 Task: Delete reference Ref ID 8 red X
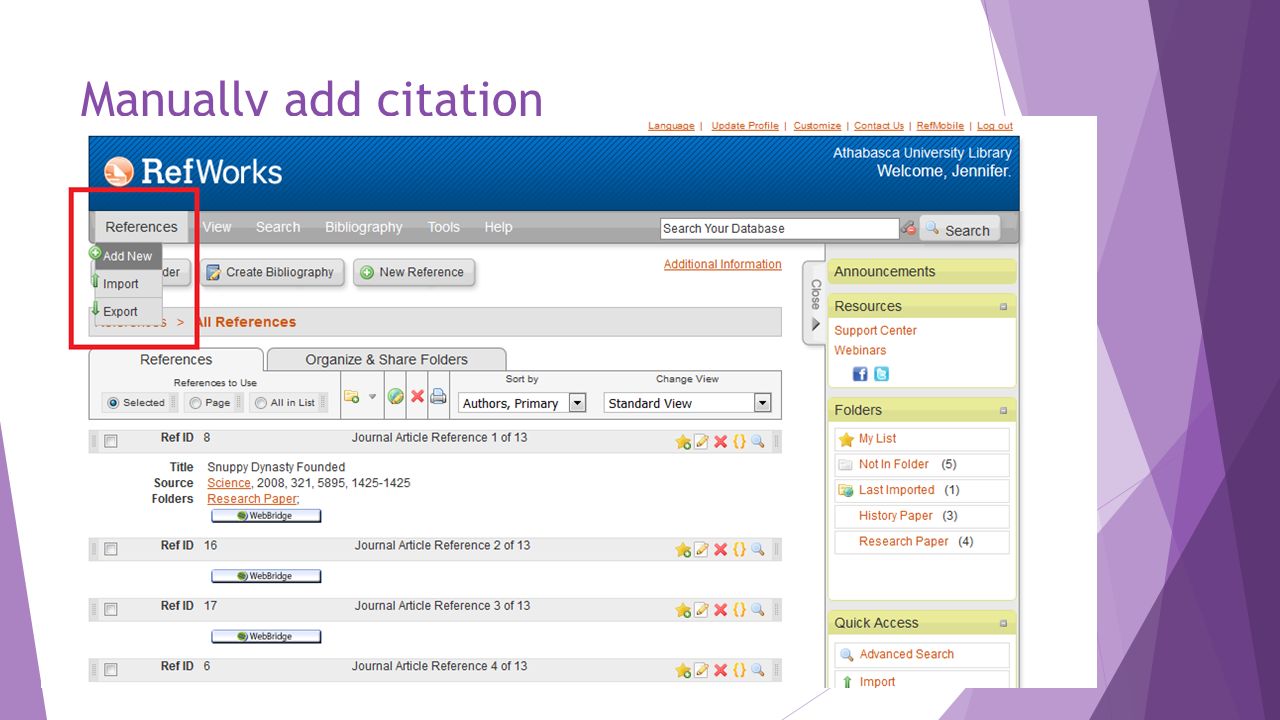[x=720, y=441]
